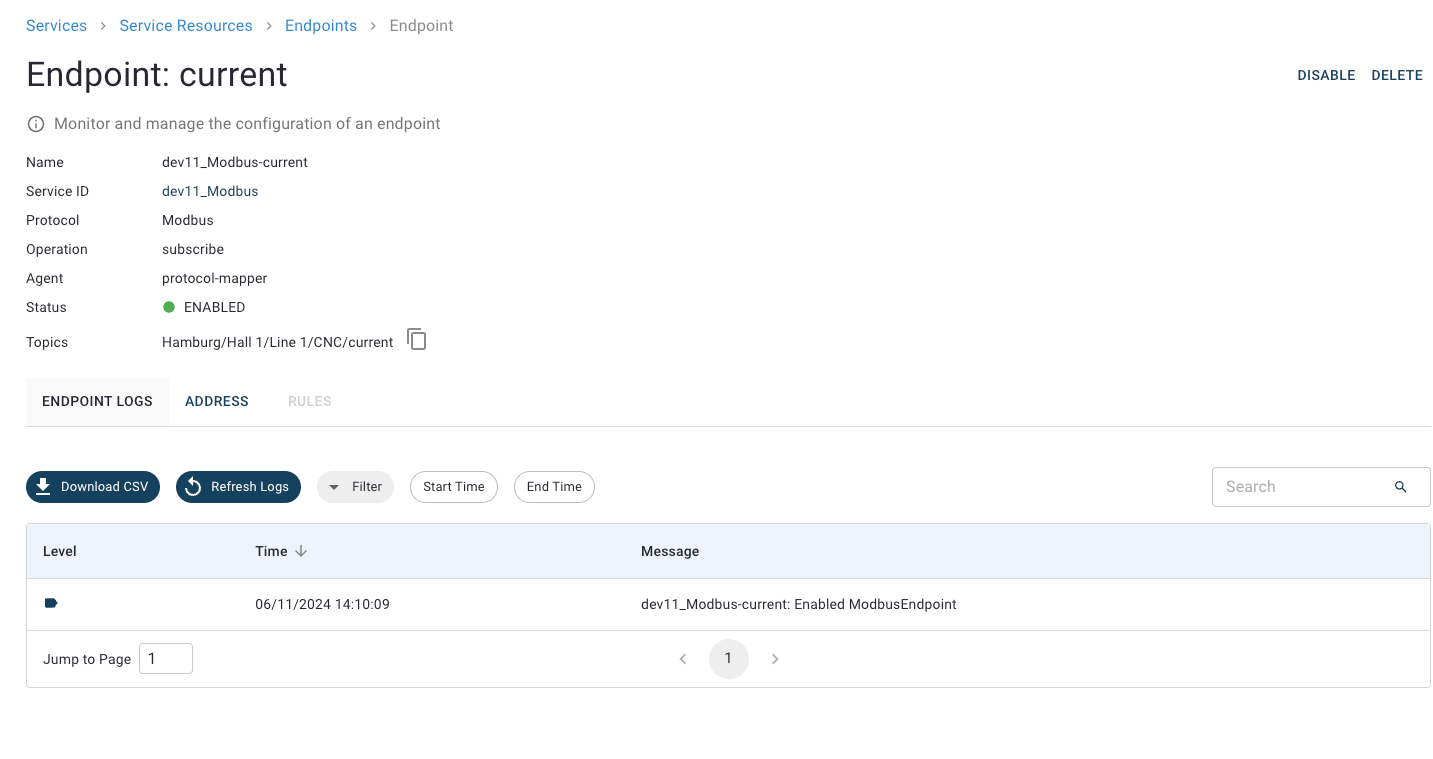Switch to the Address tab
Image resolution: width=1433 pixels, height=759 pixels.
[216, 401]
